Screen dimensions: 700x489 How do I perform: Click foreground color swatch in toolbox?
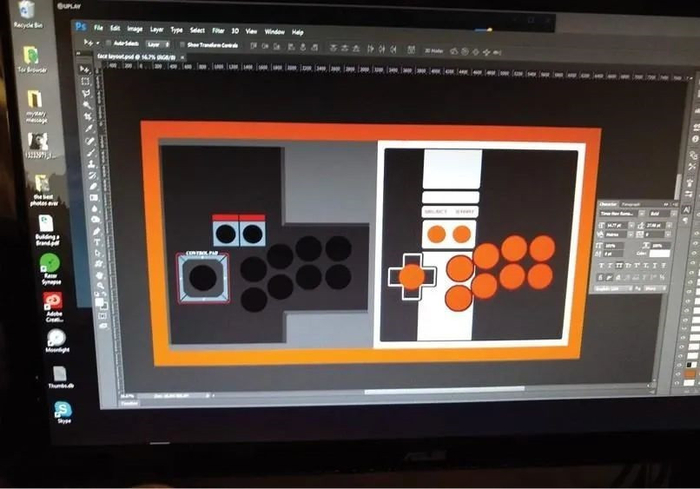click(99, 302)
